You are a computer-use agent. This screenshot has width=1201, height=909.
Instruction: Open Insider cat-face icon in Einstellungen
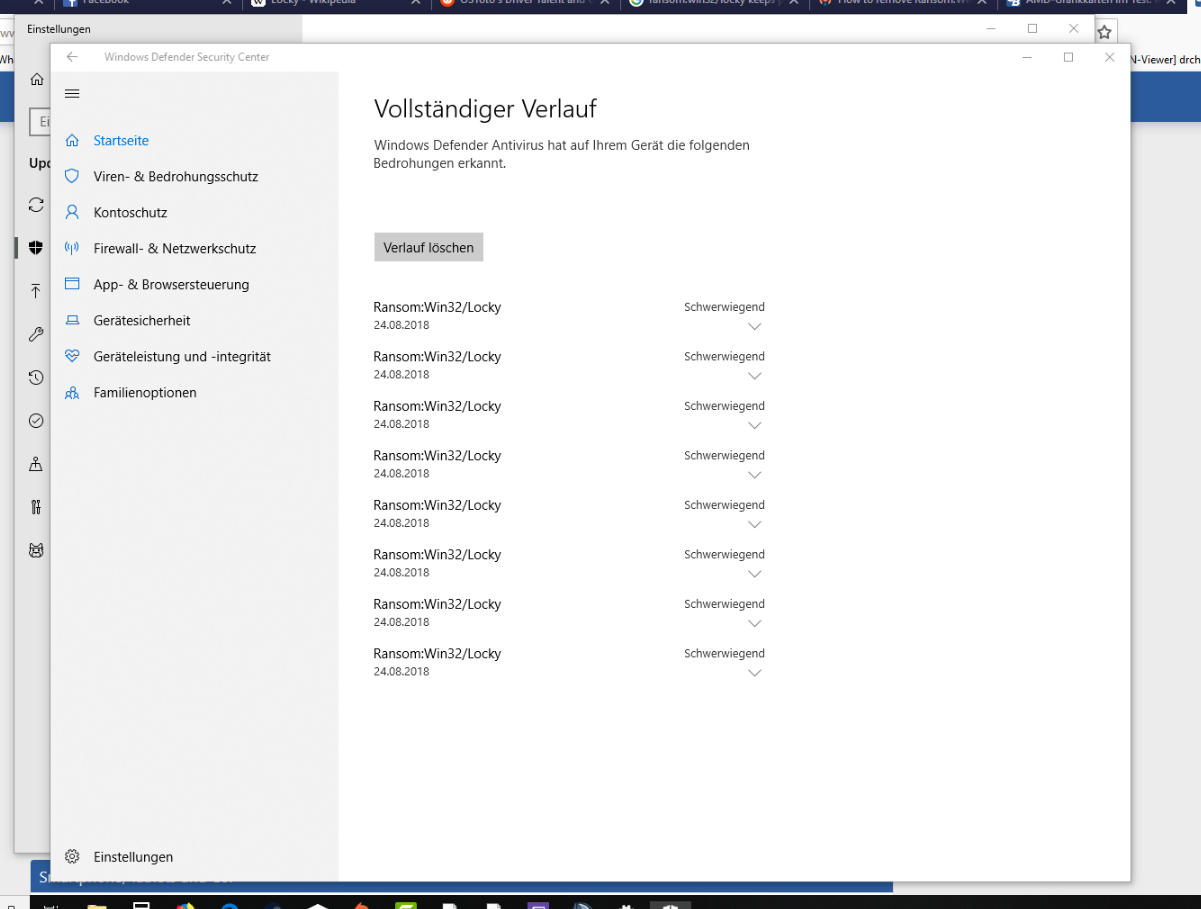coord(36,550)
